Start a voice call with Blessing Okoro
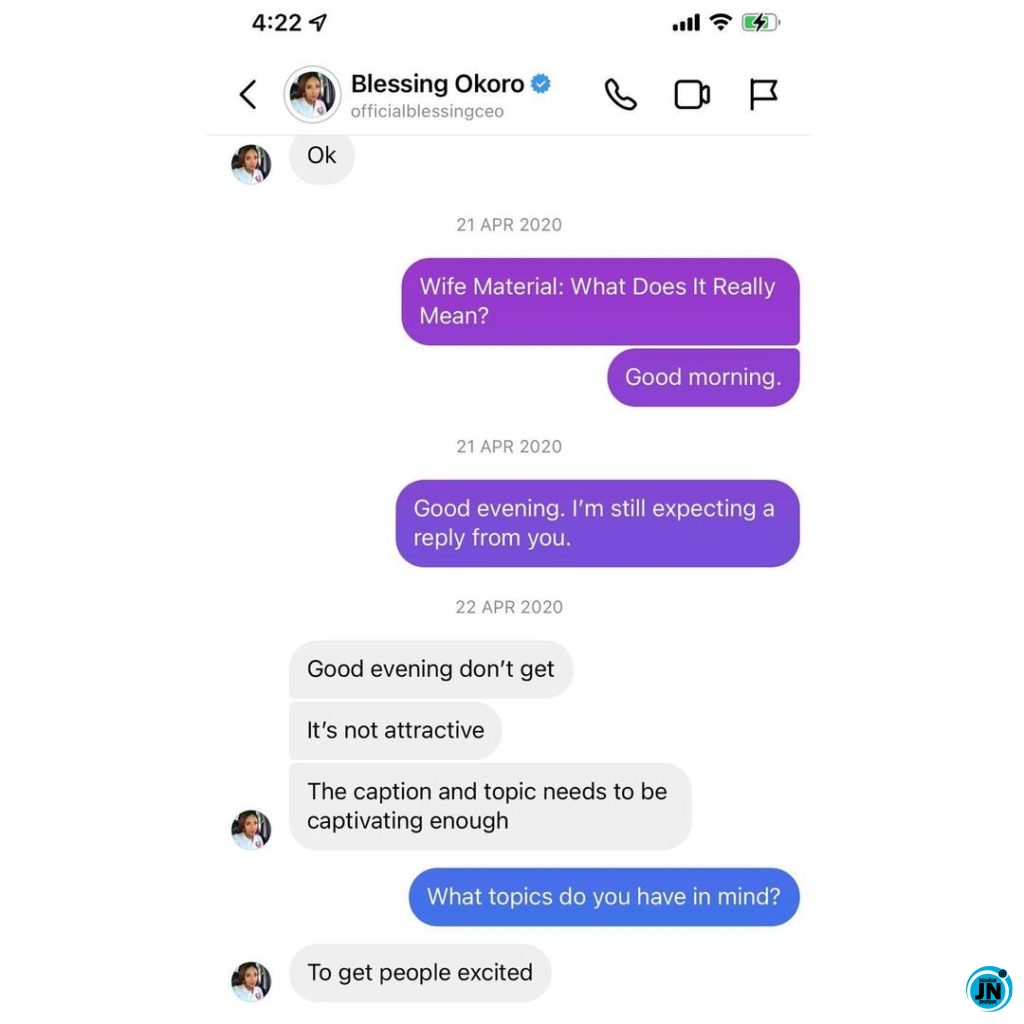Screen dimensions: 1024x1024 (x=620, y=95)
